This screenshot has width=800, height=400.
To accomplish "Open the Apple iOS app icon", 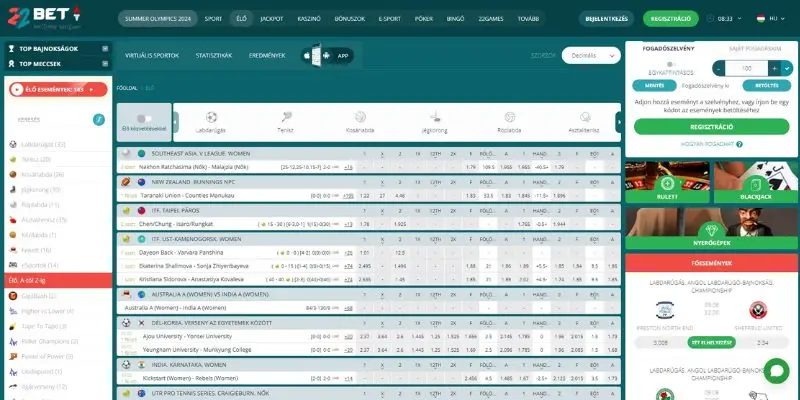I will pyautogui.click(x=307, y=56).
